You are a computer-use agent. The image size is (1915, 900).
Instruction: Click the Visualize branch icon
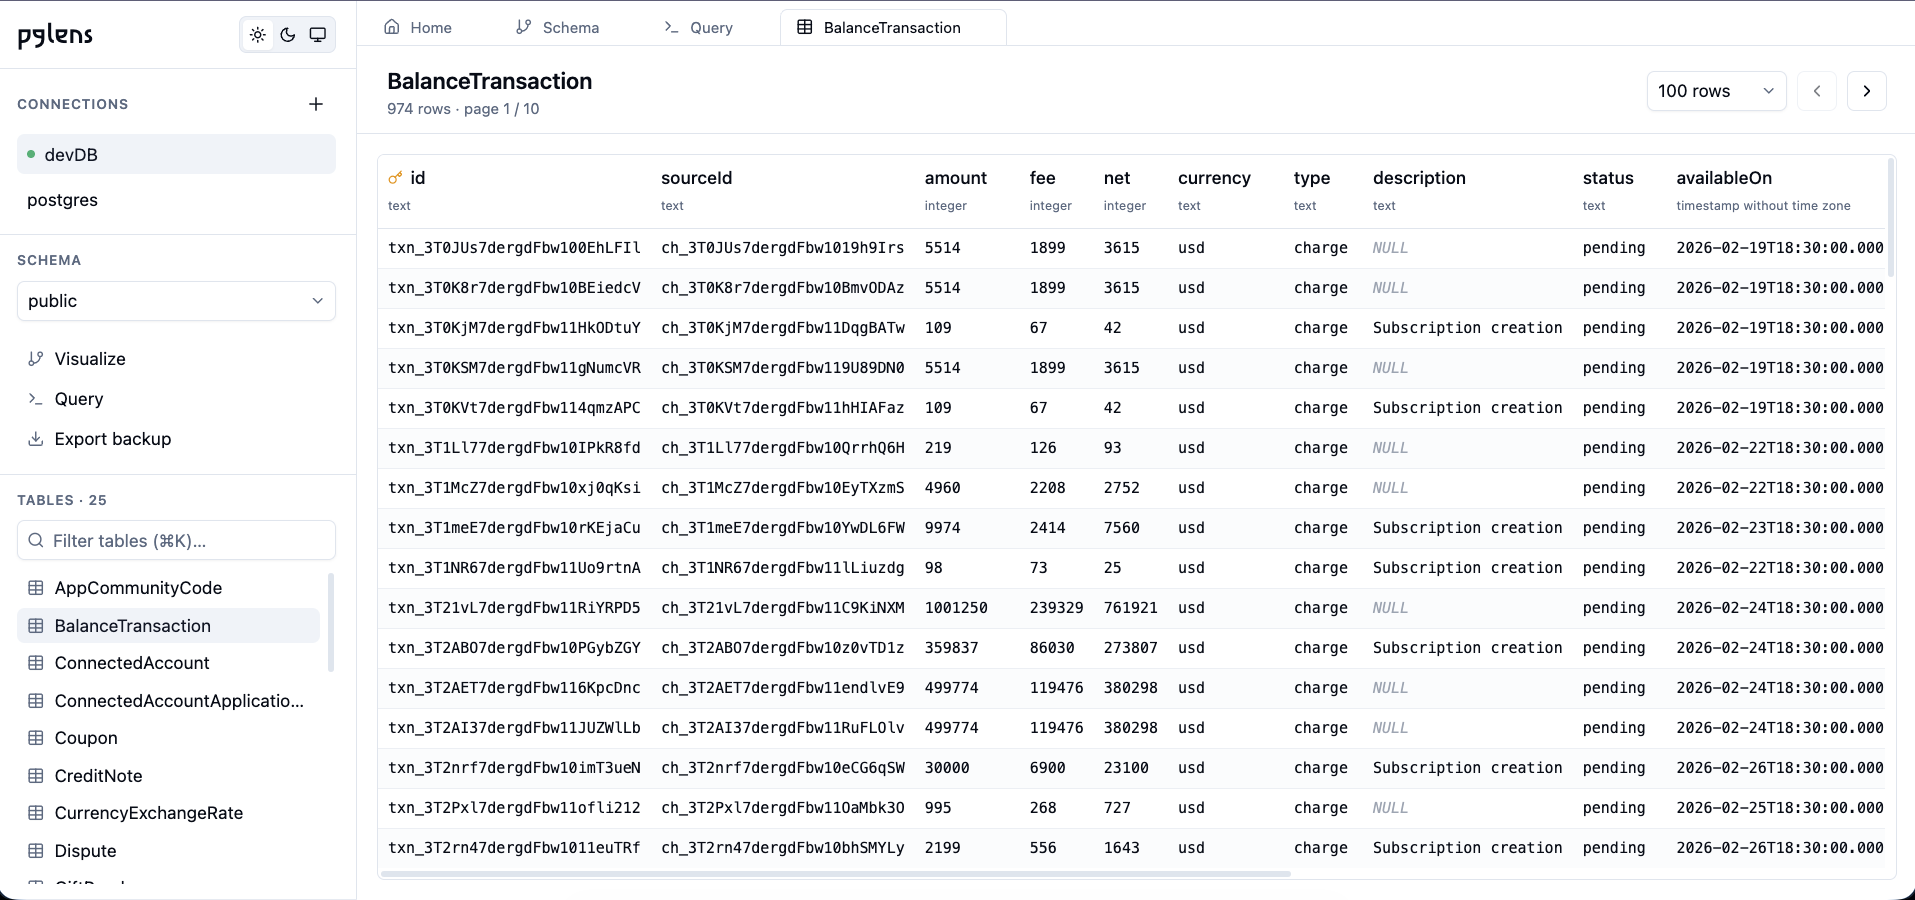[x=36, y=359]
